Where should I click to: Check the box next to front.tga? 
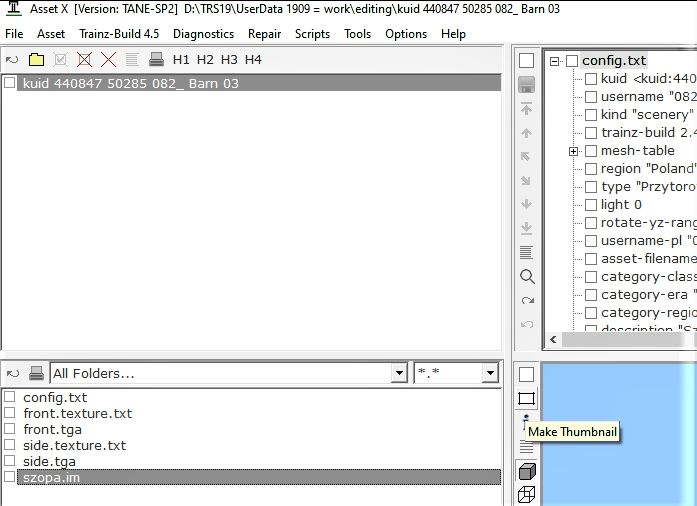tap(10, 430)
